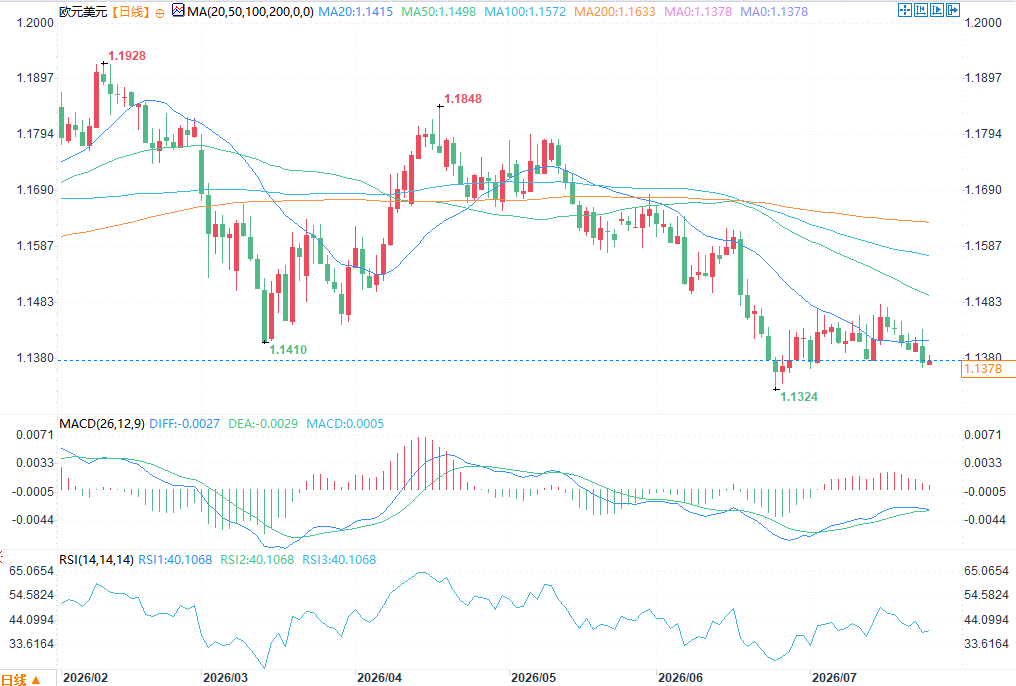The height and width of the screenshot is (686, 1016).
Task: Click the MACD(26,12,9) indicator title
Action: coord(102,424)
